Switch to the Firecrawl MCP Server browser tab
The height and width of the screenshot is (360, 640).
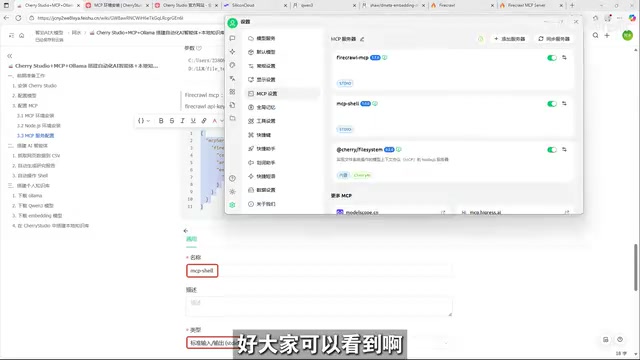click(531, 5)
